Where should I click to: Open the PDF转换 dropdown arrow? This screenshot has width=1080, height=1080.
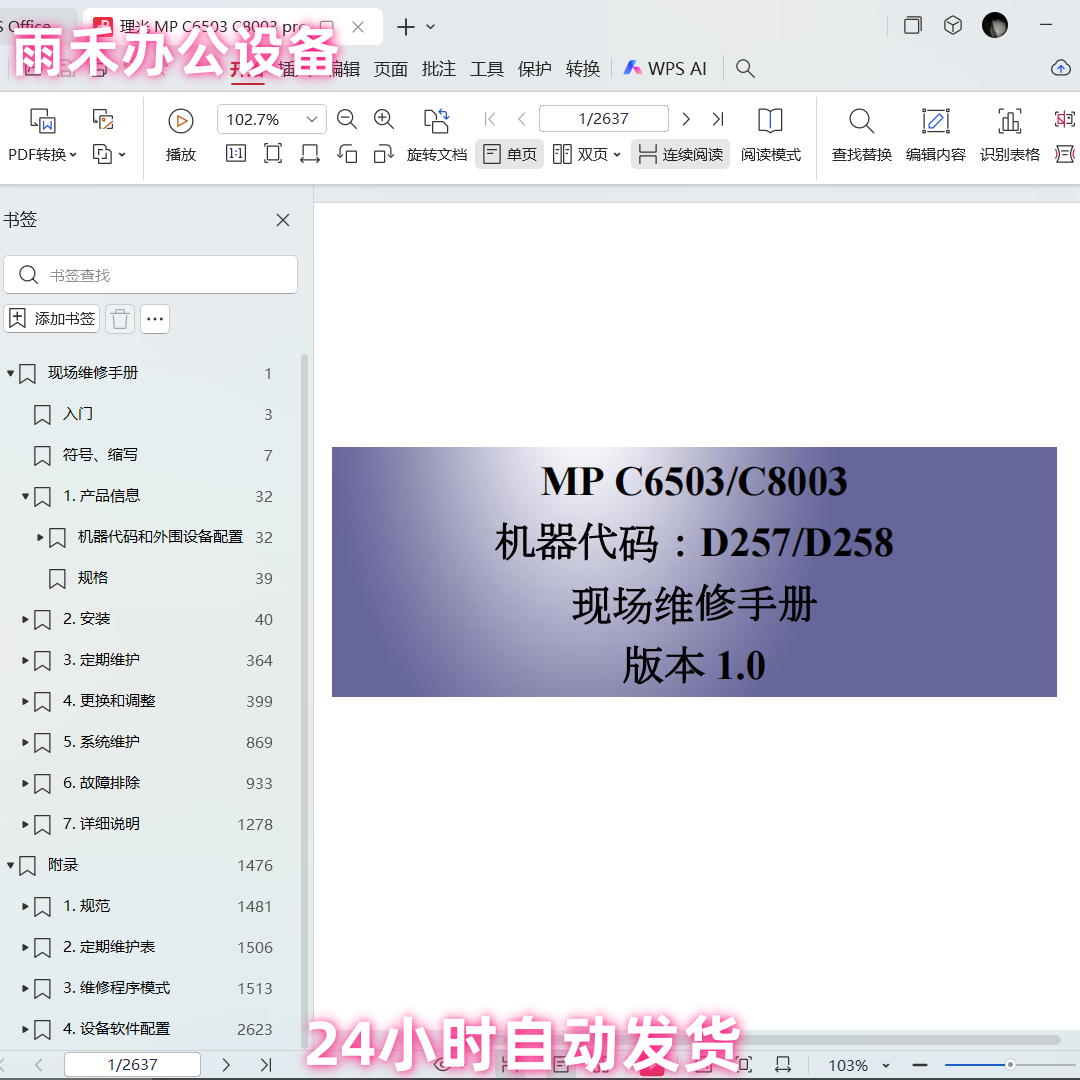pyautogui.click(x=73, y=155)
